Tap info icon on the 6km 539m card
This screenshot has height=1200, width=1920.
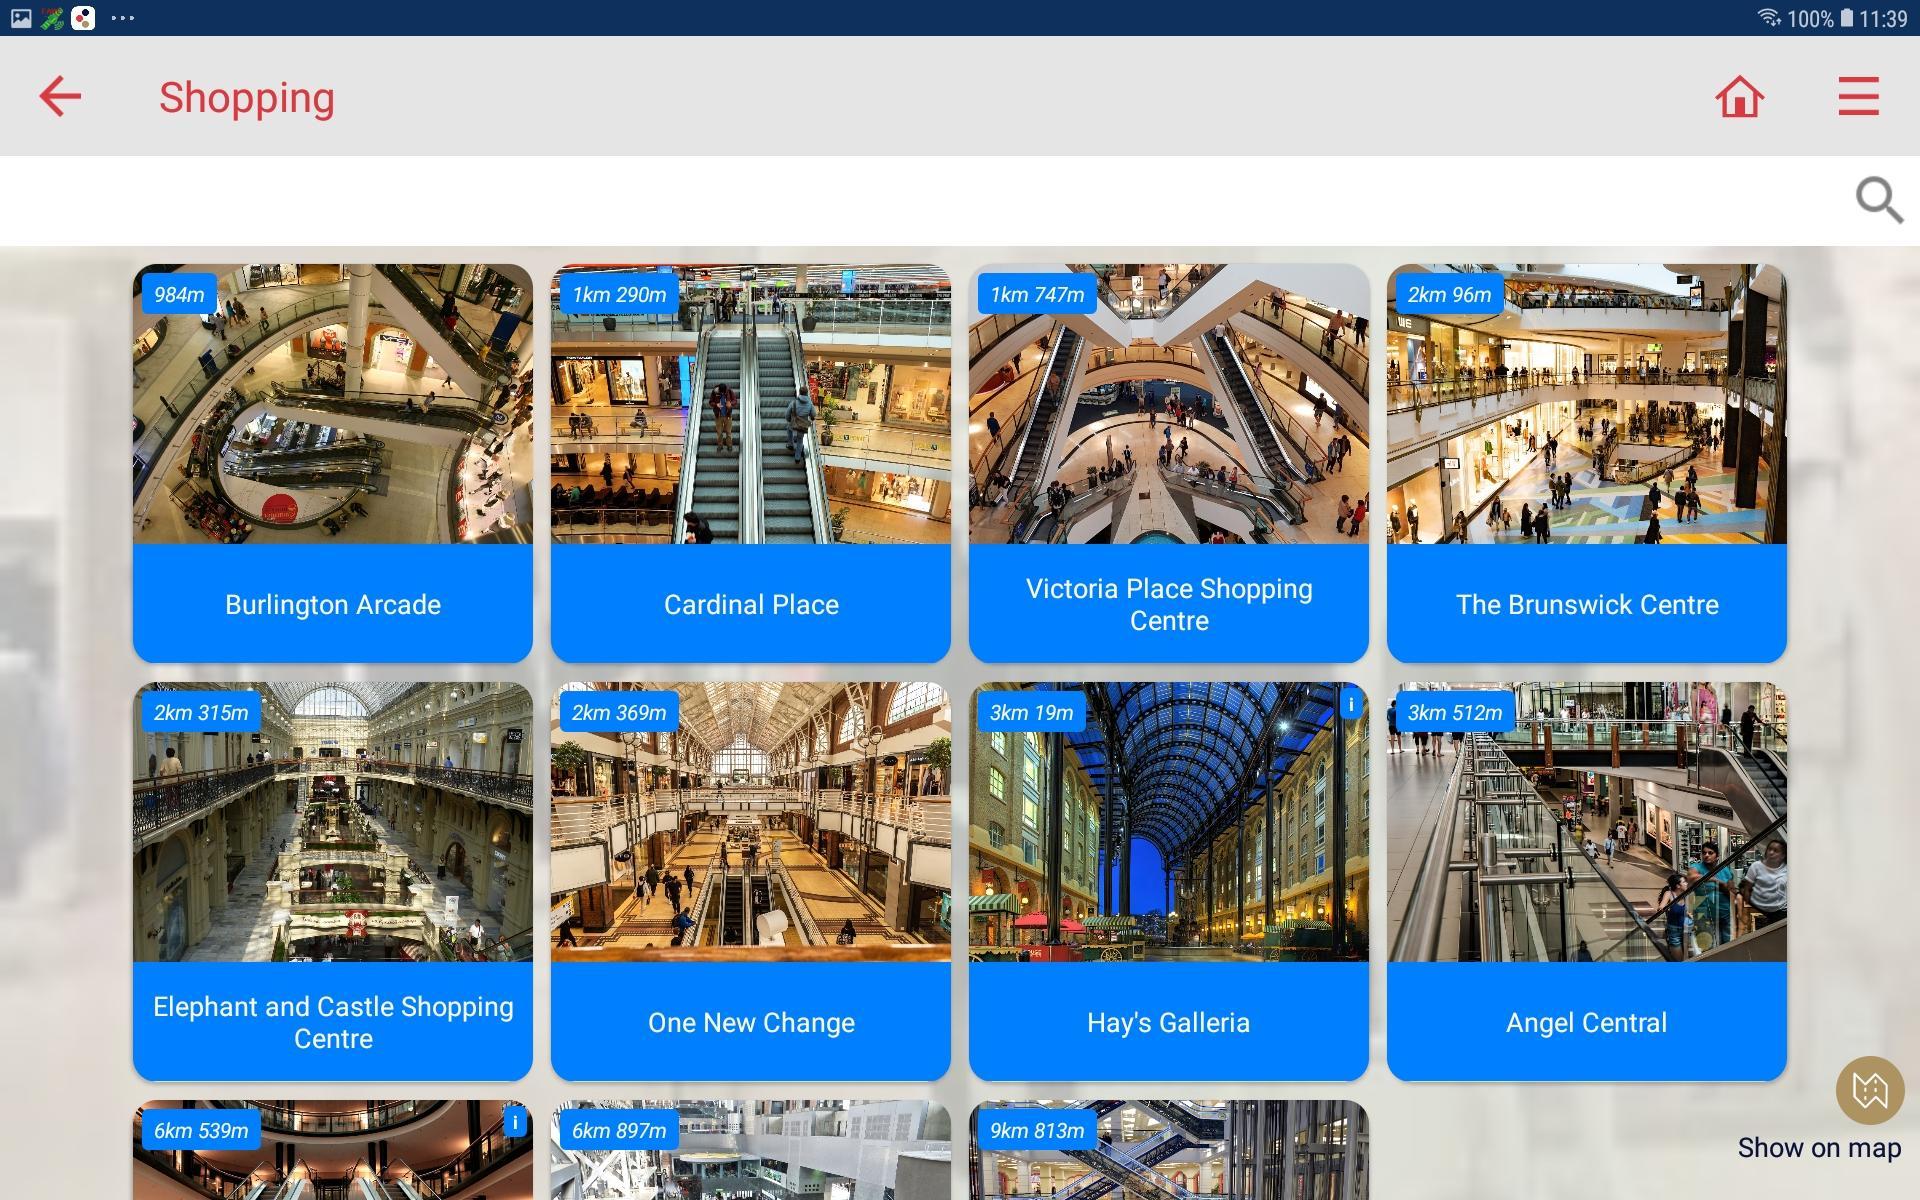515,1123
